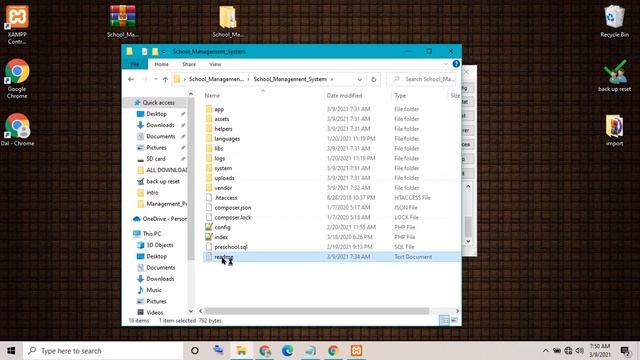Refresh the current folder view
This screenshot has height=360, width=640.
point(373,79)
